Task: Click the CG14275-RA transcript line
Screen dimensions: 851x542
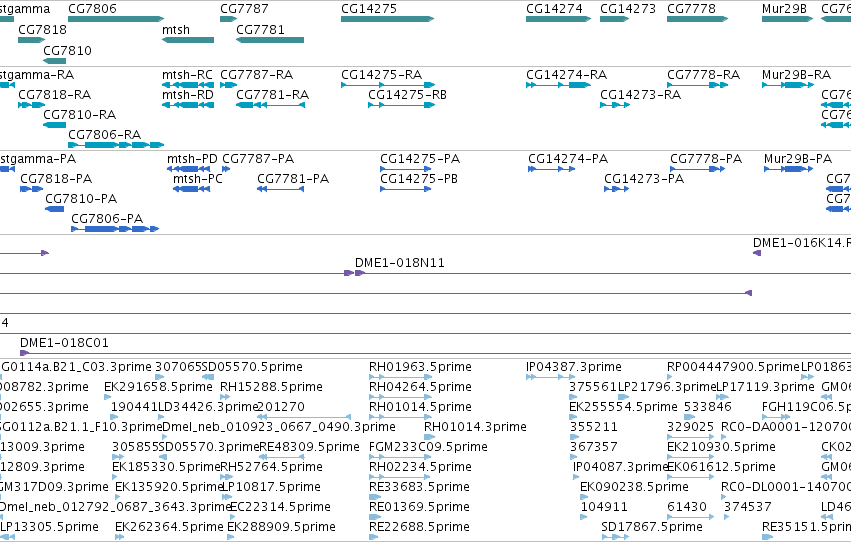Action: pyautogui.click(x=388, y=85)
